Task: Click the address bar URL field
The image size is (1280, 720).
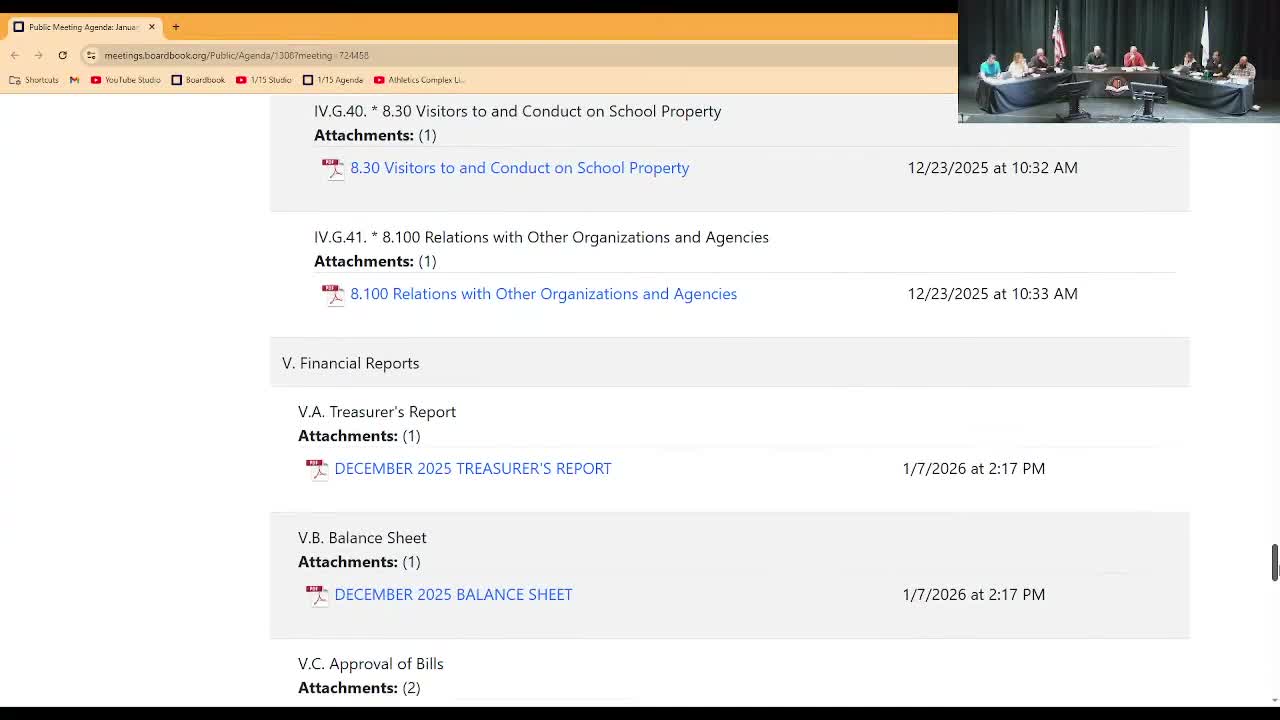Action: pos(236,55)
